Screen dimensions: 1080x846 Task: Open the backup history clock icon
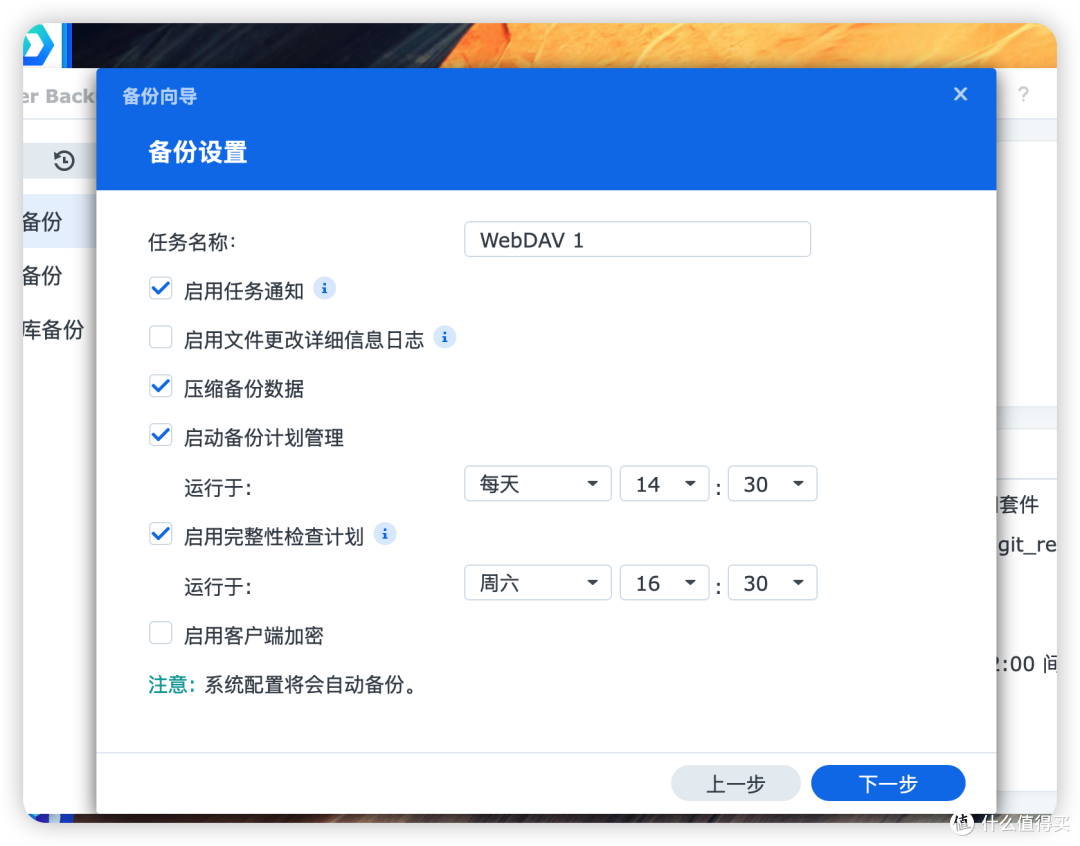pos(63,161)
